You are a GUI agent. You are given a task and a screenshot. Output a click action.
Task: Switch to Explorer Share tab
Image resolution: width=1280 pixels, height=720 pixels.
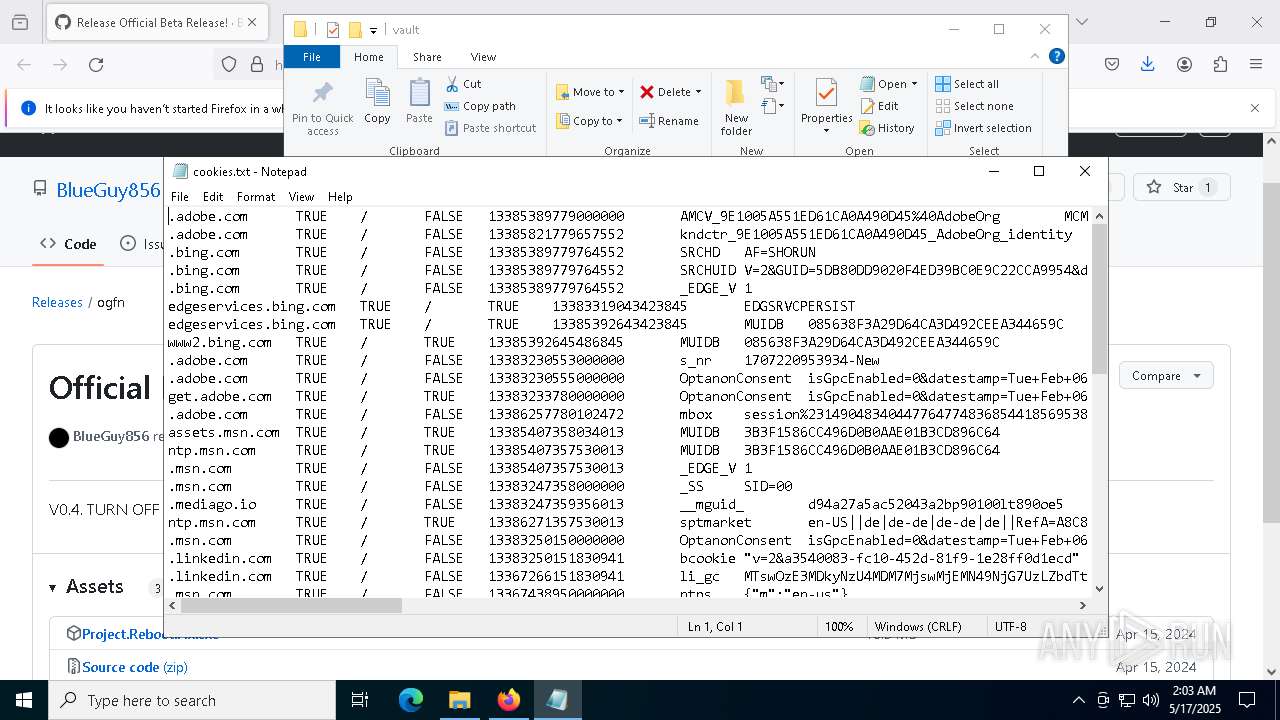click(x=427, y=57)
